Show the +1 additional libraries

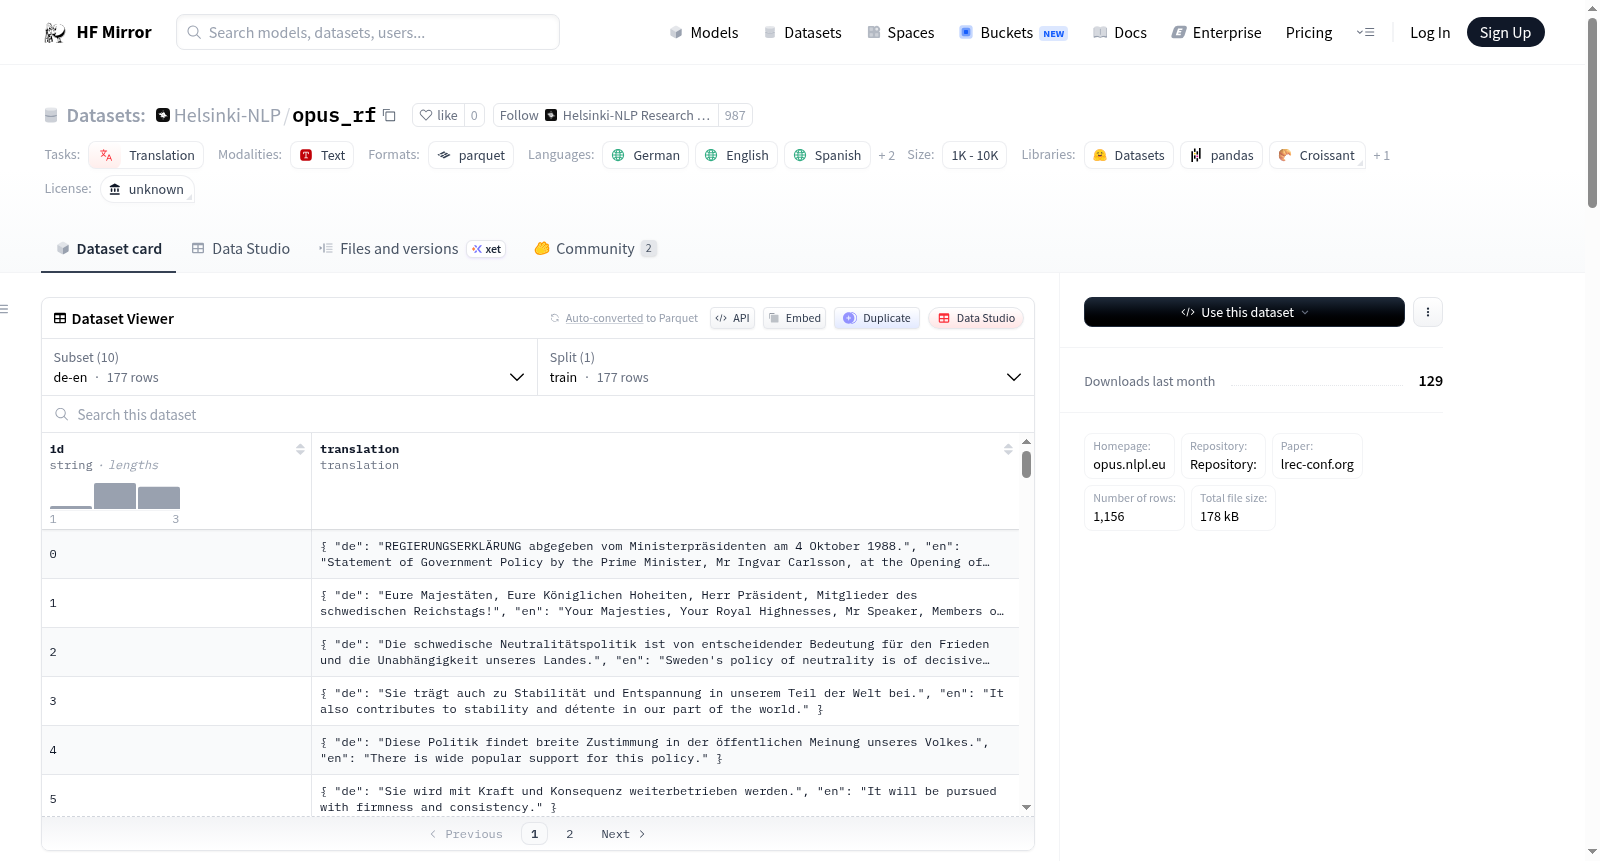1381,156
